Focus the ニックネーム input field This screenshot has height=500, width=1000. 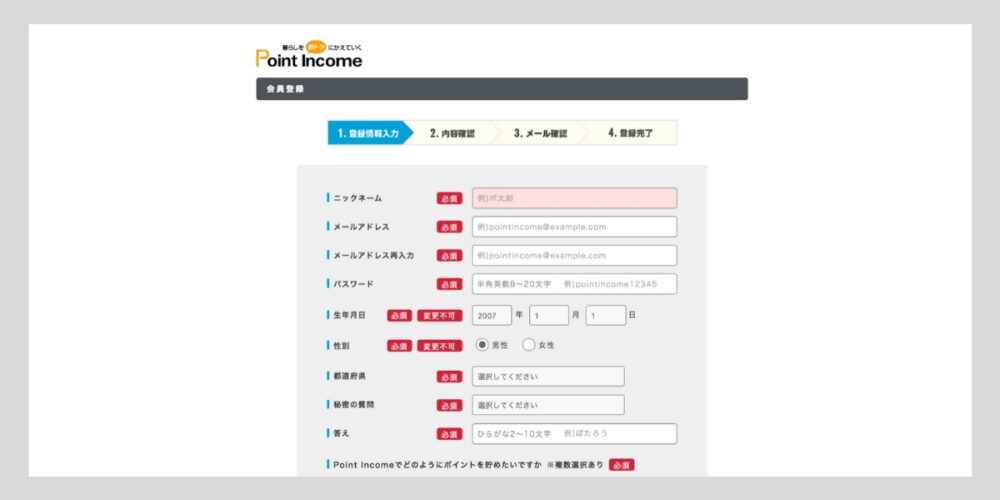click(575, 198)
